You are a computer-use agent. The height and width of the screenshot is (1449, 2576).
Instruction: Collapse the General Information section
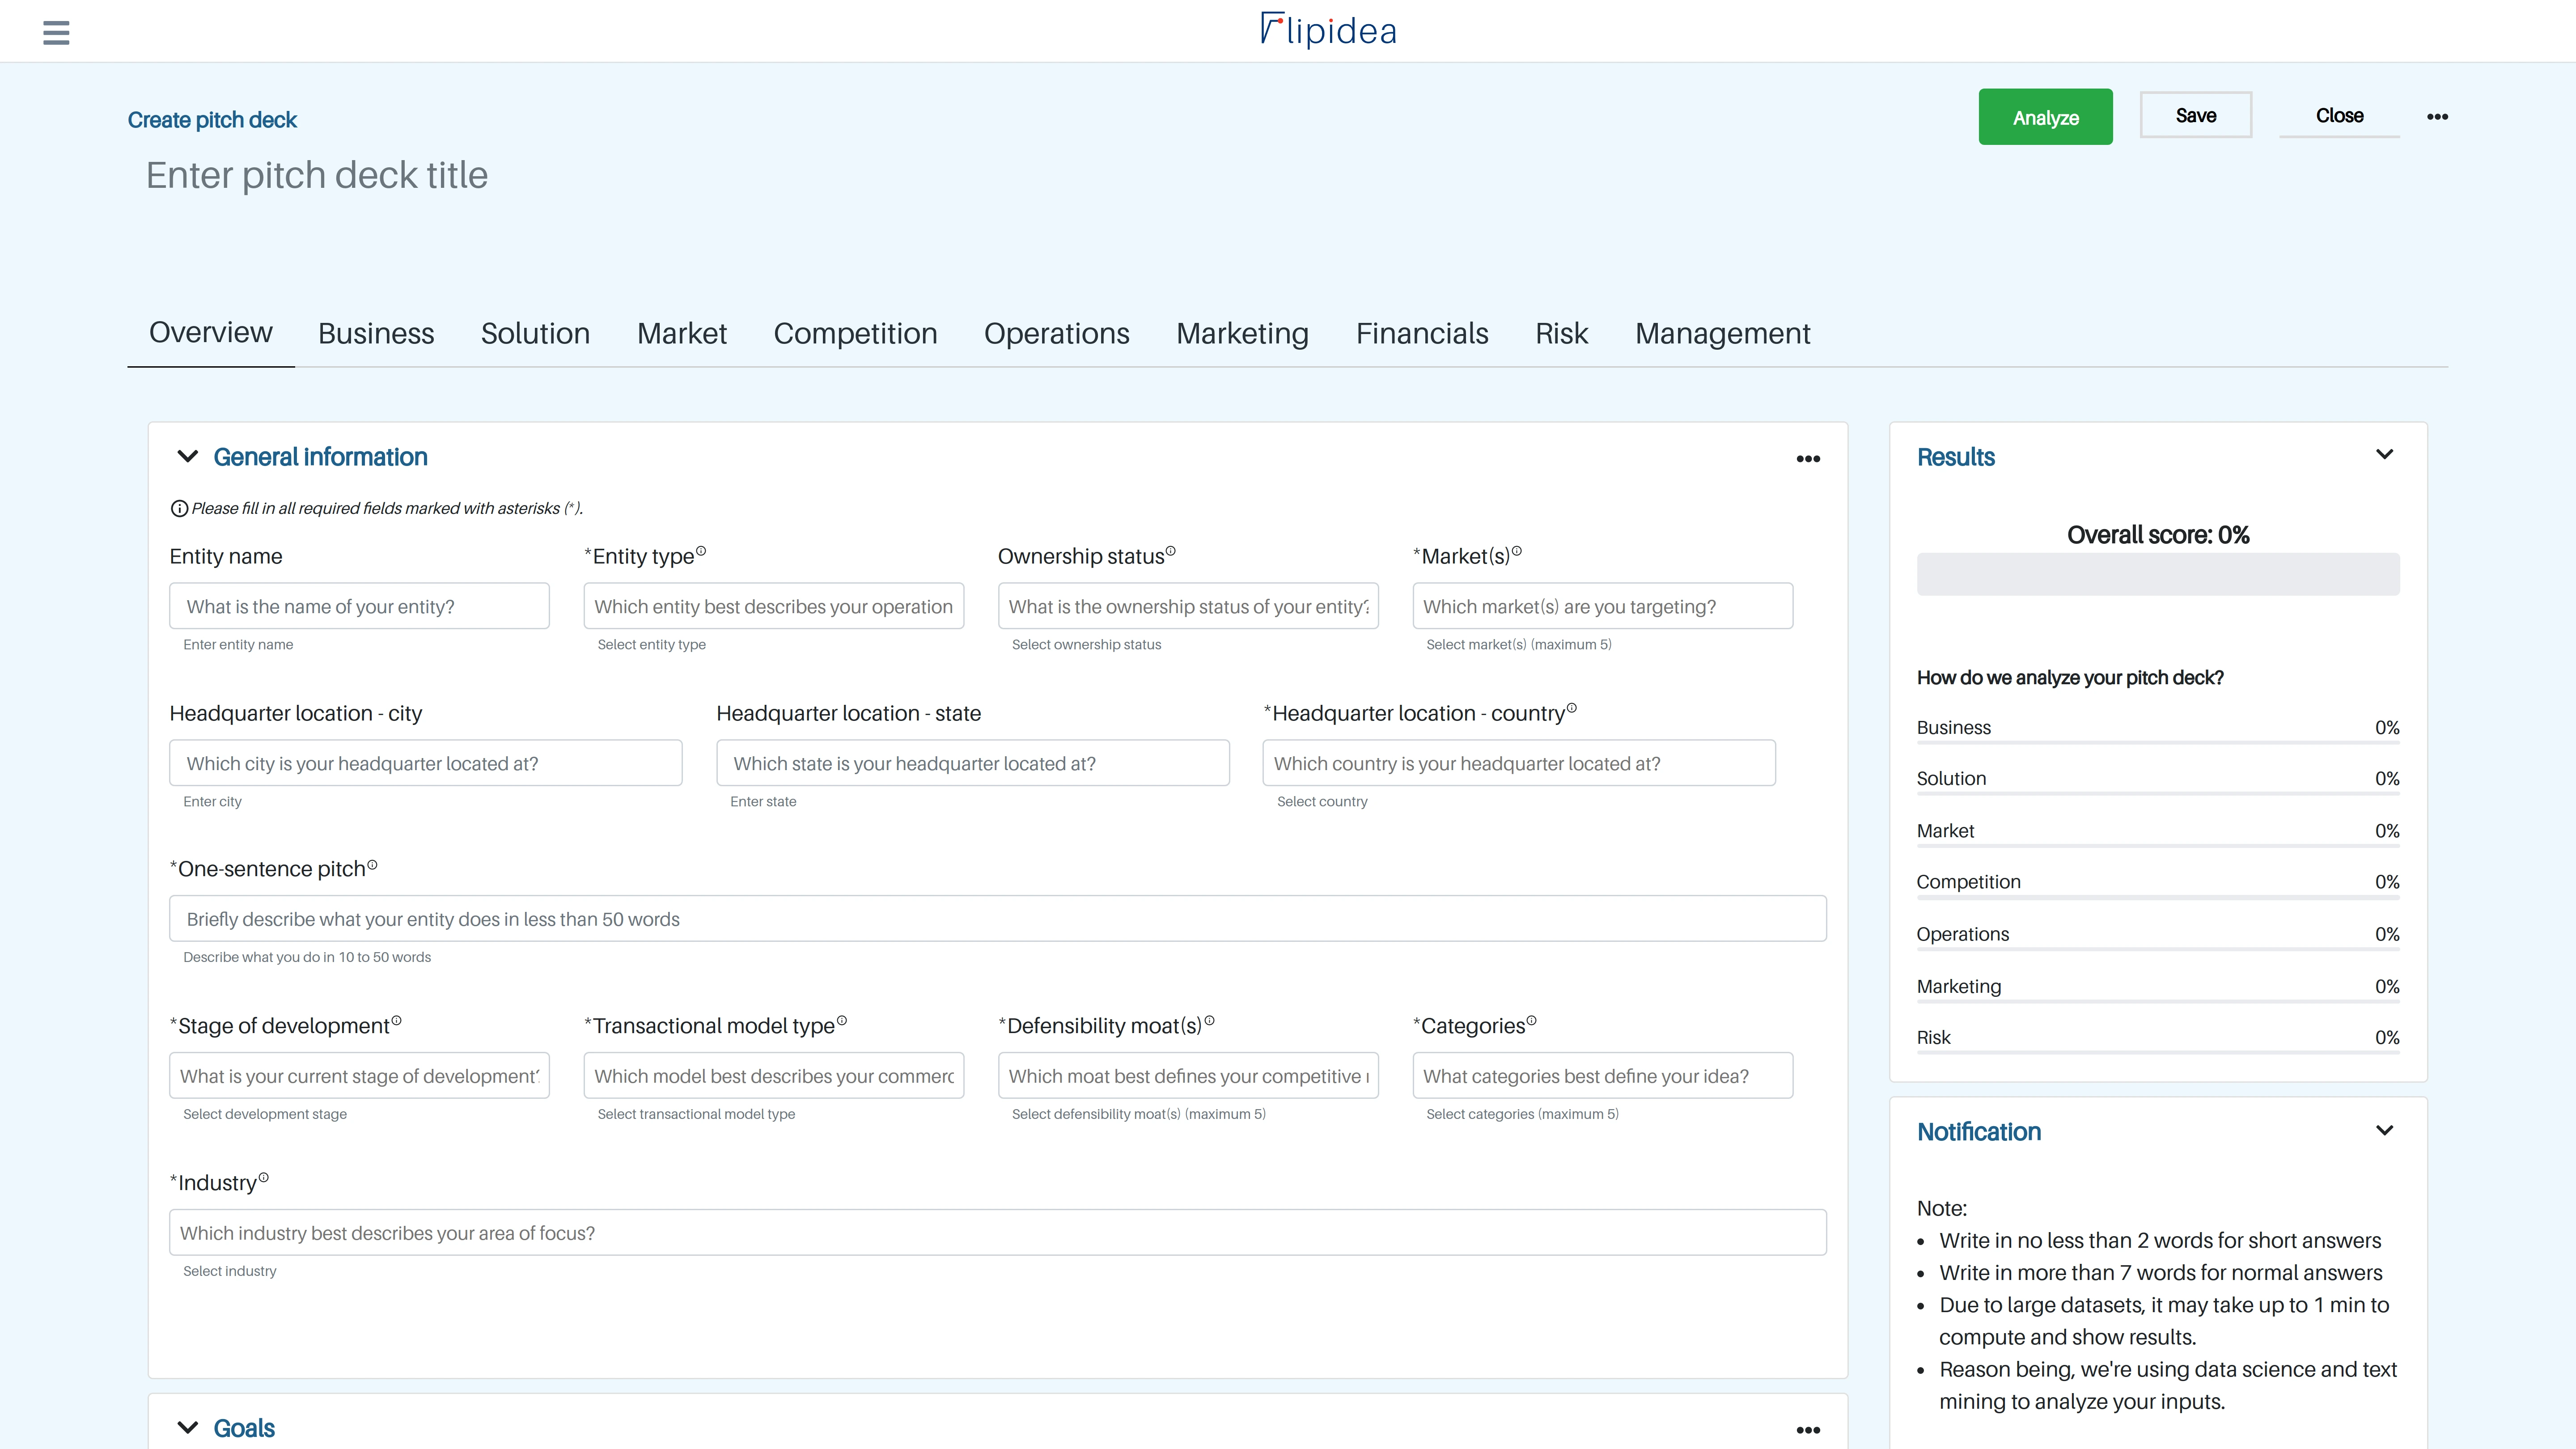point(186,457)
